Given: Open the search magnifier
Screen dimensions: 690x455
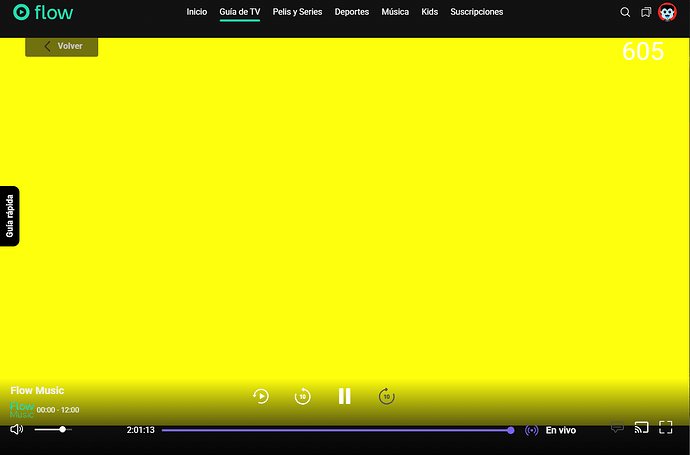Looking at the screenshot, I should [x=625, y=12].
